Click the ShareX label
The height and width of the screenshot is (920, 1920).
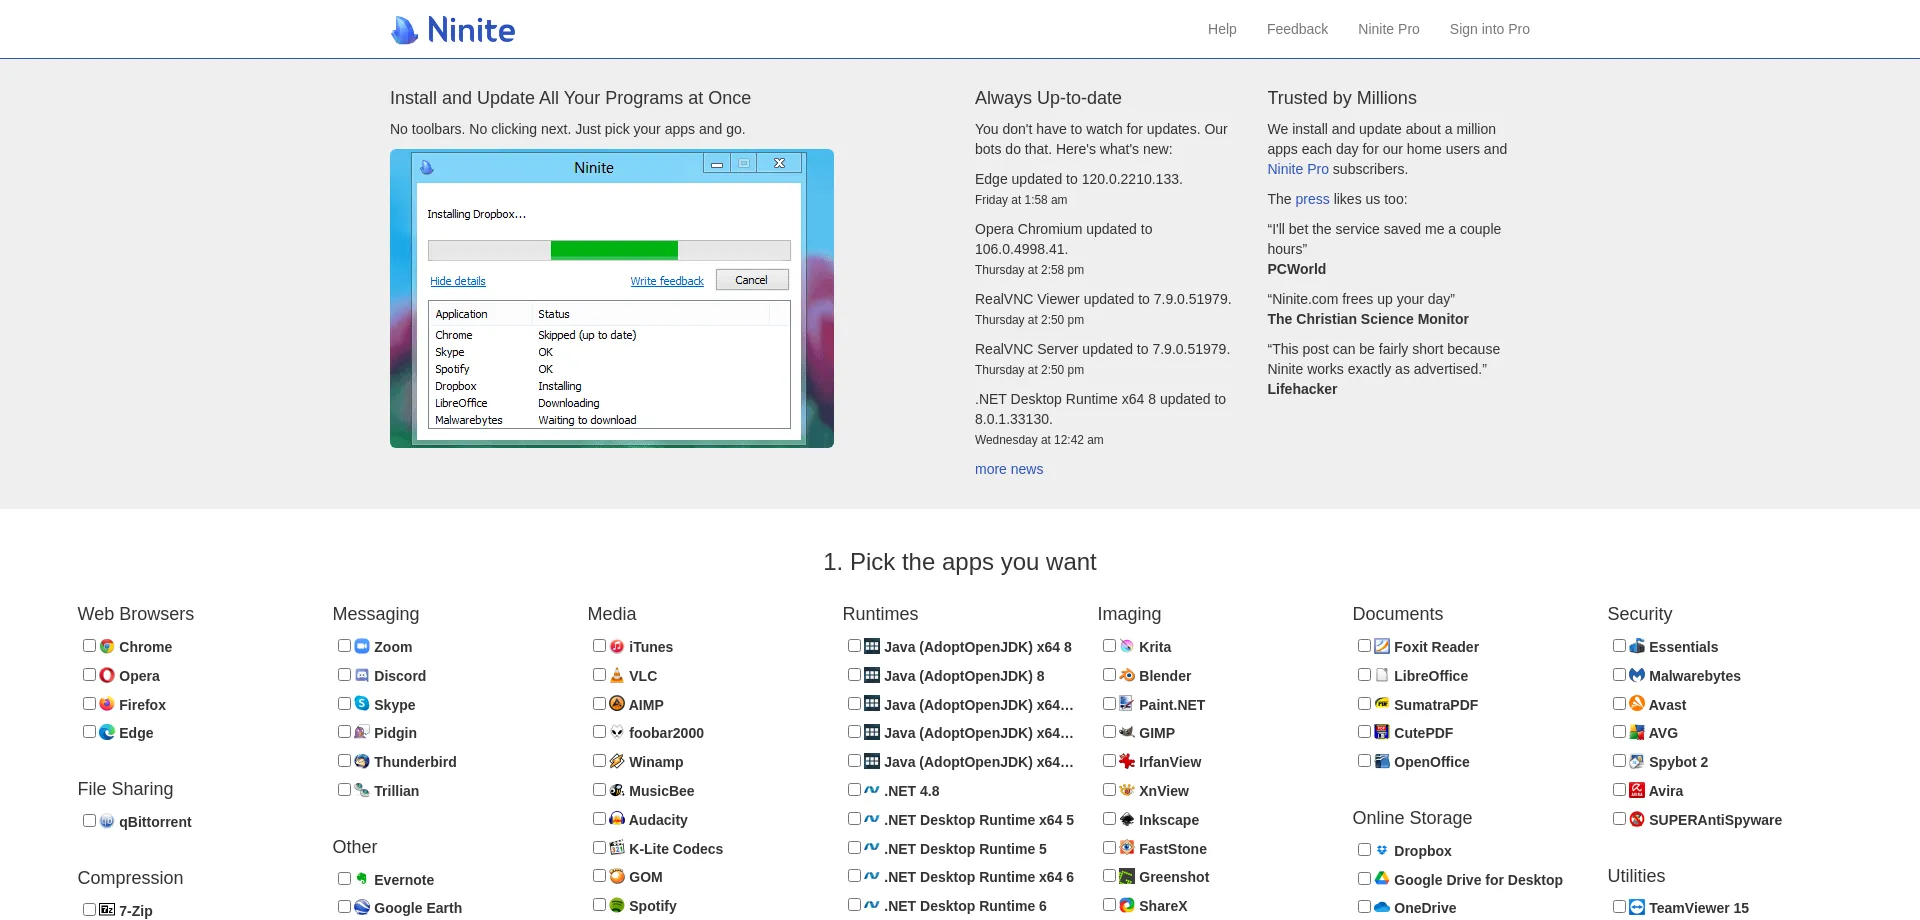[x=1163, y=906]
